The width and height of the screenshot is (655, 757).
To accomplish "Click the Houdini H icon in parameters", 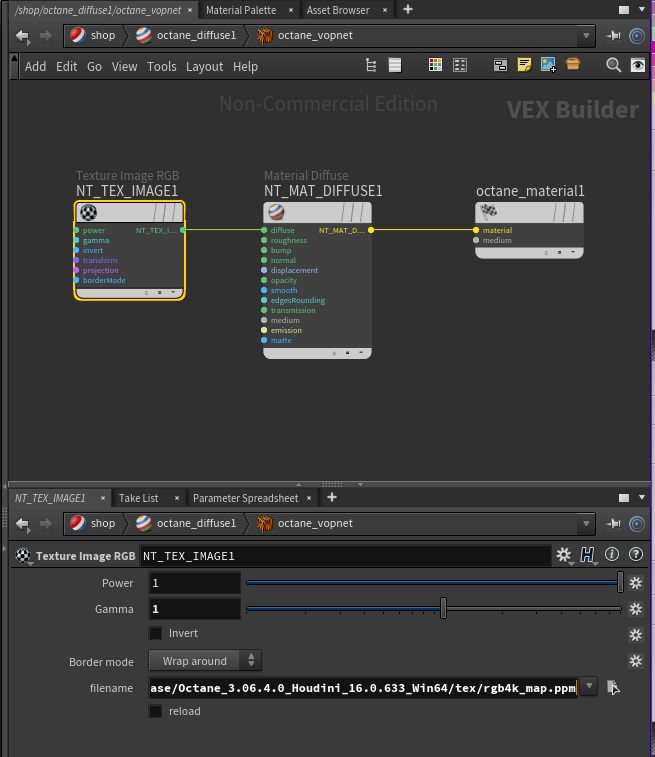I will tap(588, 555).
